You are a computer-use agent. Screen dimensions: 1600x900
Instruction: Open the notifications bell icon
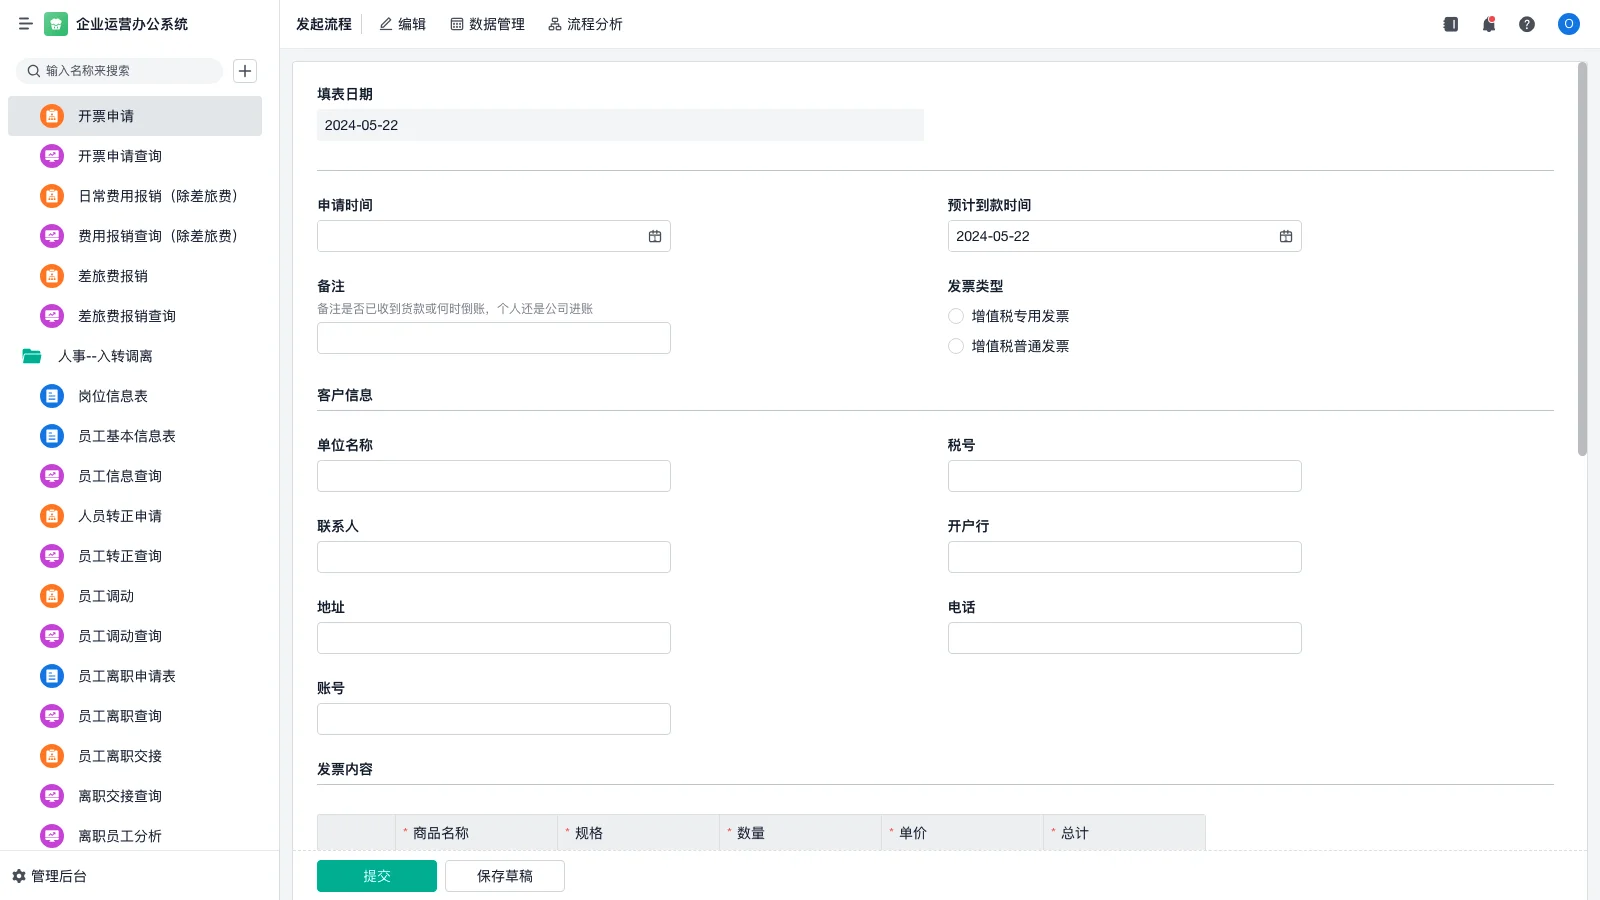tap(1488, 24)
